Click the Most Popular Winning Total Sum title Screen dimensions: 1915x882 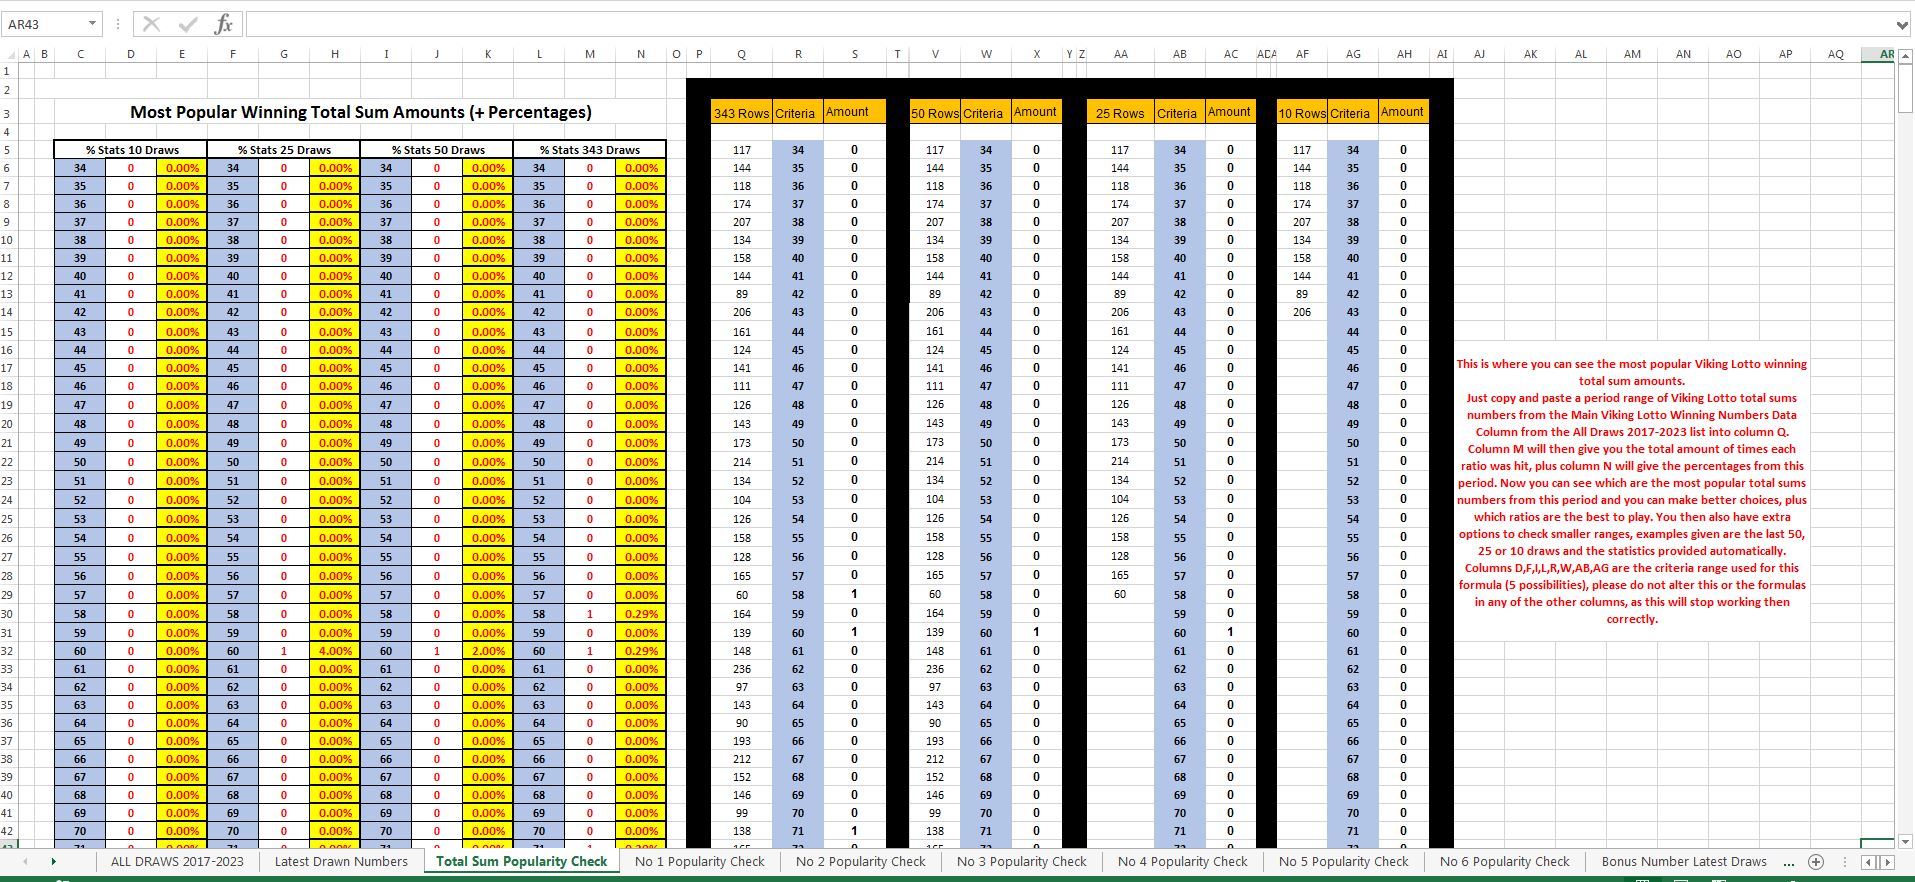[x=361, y=112]
